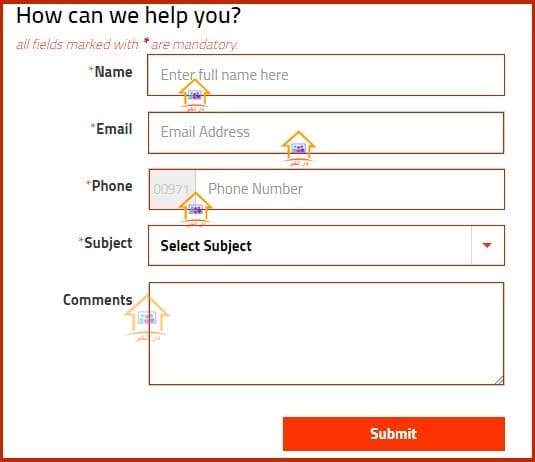Click the Phone field label
This screenshot has height=462, width=535.
[112, 186]
